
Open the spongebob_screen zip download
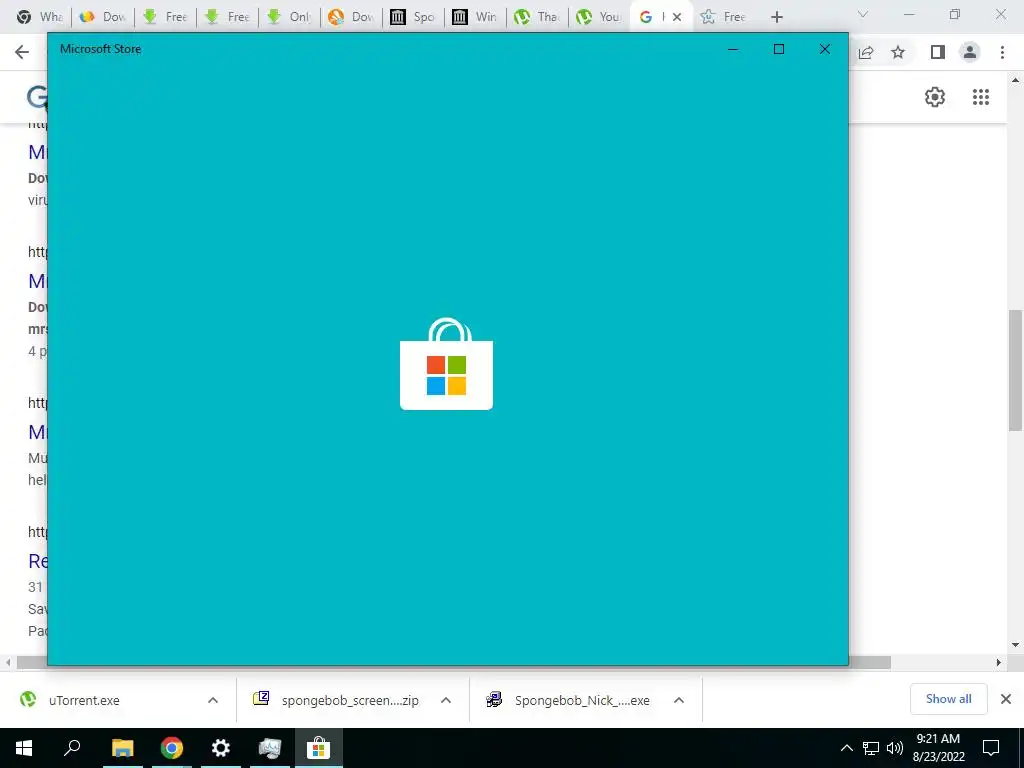coord(350,701)
